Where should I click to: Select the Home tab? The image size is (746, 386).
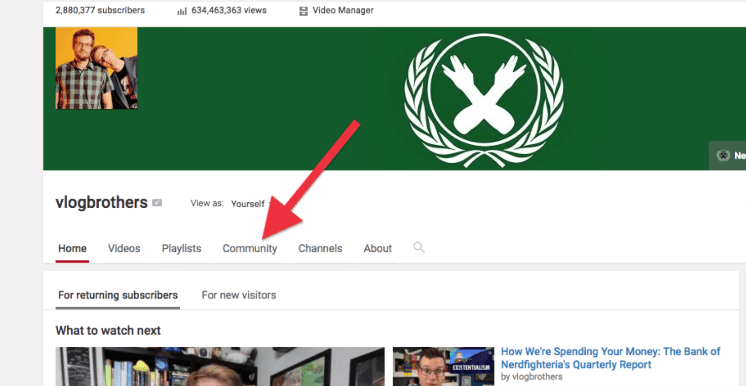[x=72, y=248]
